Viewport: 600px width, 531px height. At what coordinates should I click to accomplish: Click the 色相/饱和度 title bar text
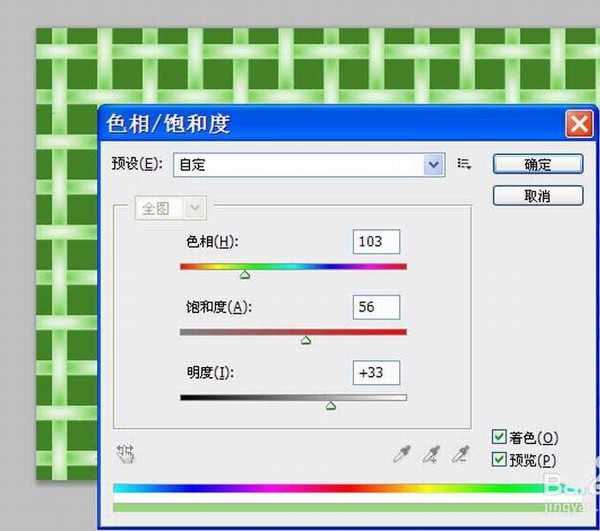point(168,124)
